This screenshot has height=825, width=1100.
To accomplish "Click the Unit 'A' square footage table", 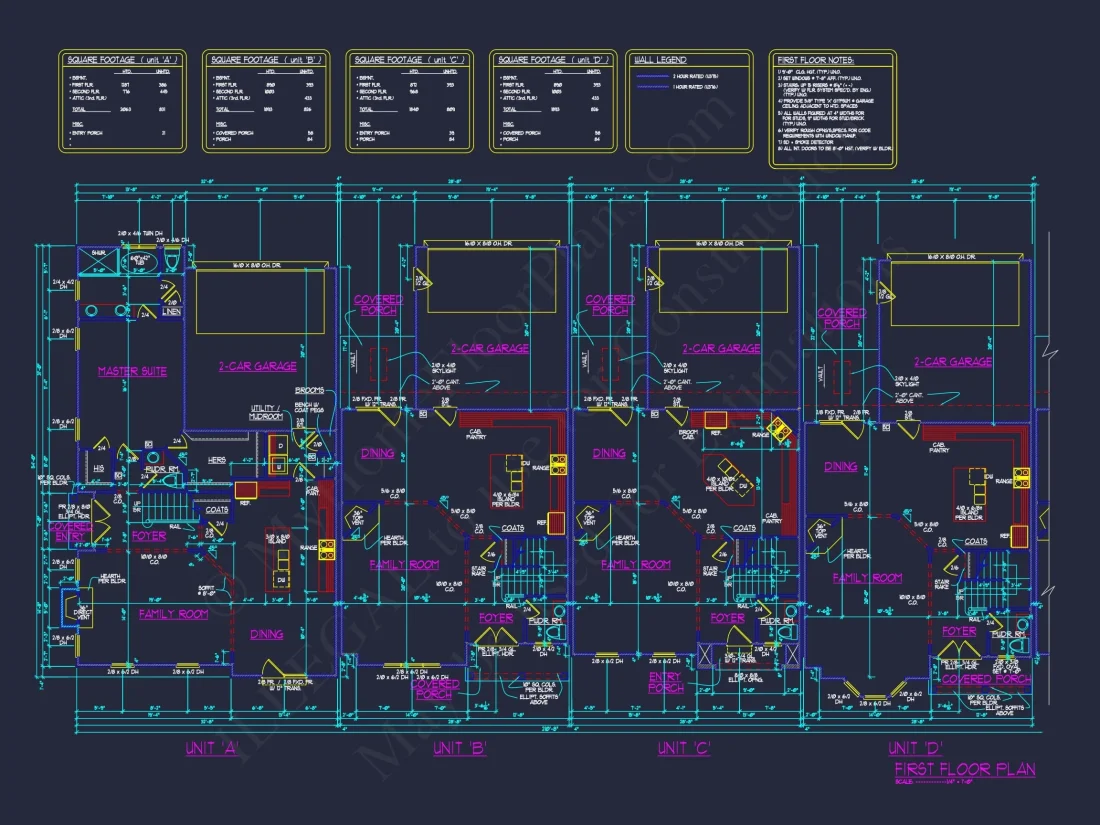I will click(122, 101).
